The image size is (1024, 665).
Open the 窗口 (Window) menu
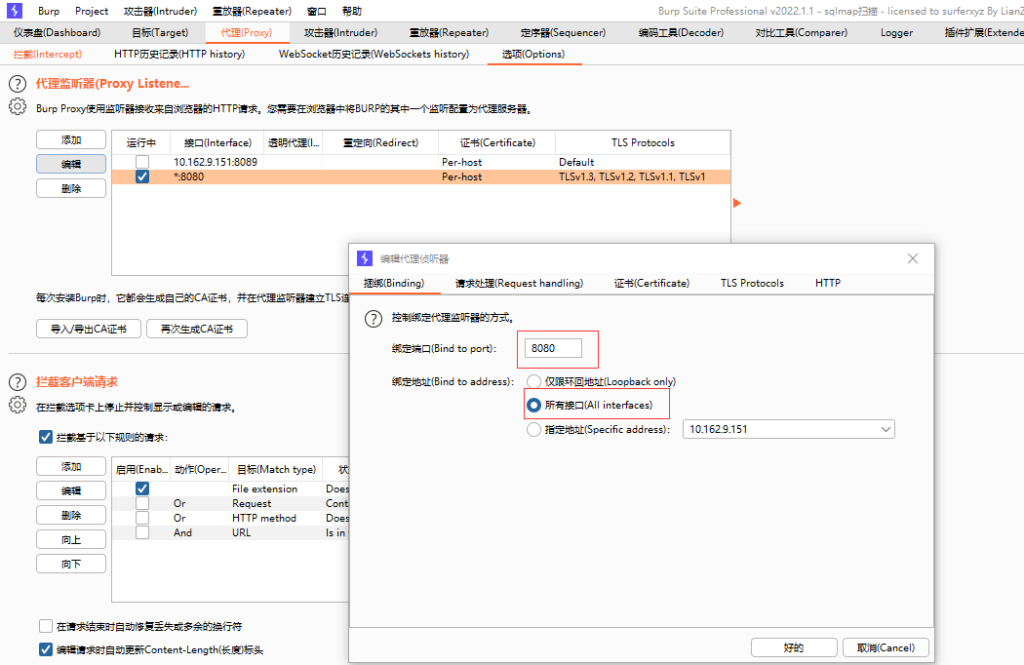click(317, 11)
